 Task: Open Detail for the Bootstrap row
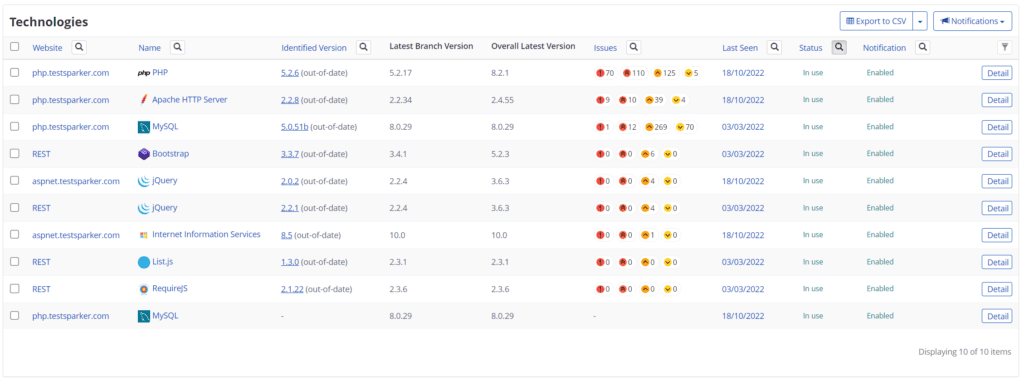[997, 154]
